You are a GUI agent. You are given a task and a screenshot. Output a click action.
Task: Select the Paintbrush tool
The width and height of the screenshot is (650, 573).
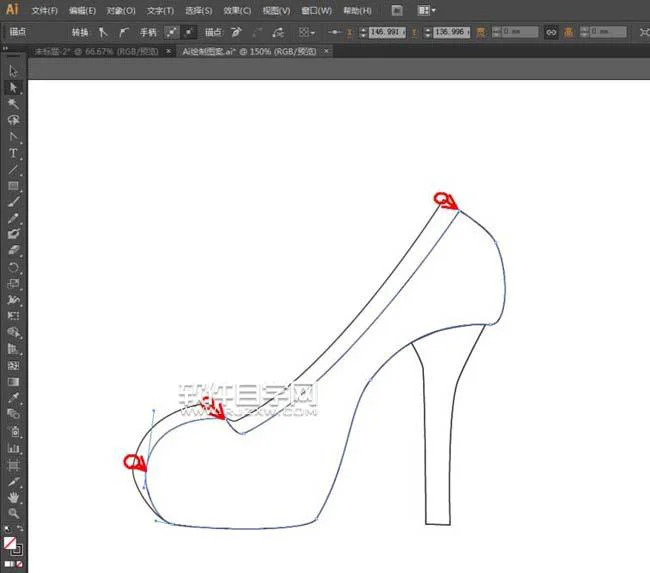(x=14, y=202)
